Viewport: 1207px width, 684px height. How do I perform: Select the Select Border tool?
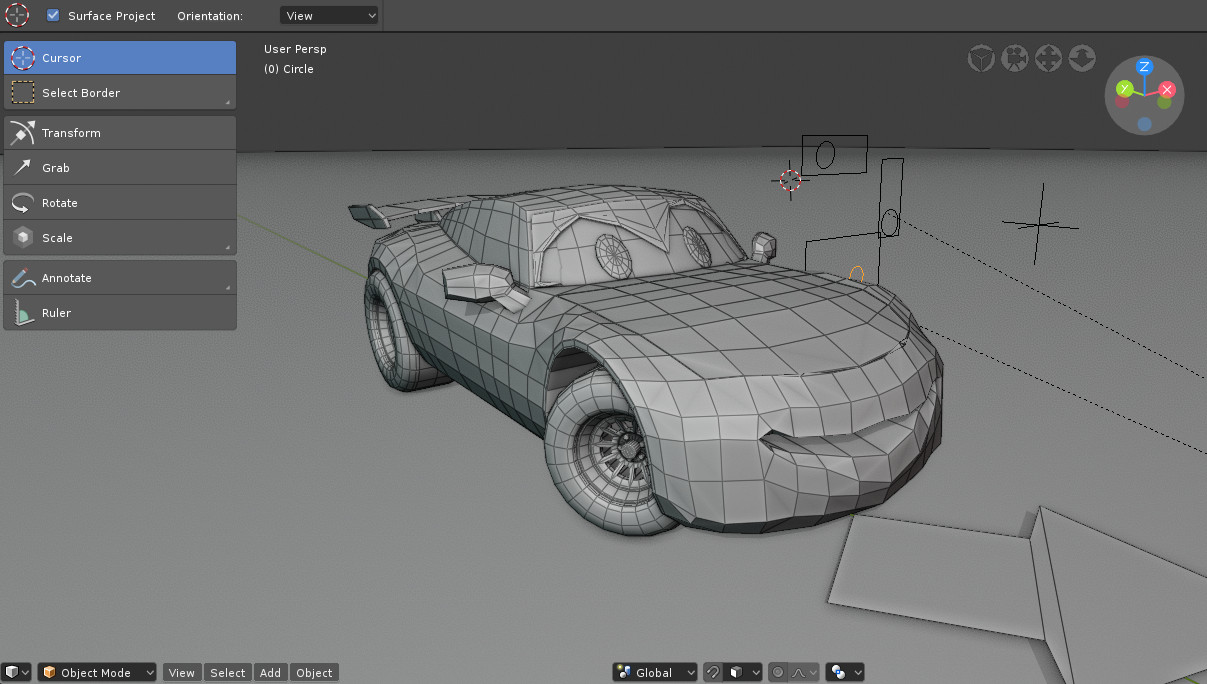(x=120, y=93)
